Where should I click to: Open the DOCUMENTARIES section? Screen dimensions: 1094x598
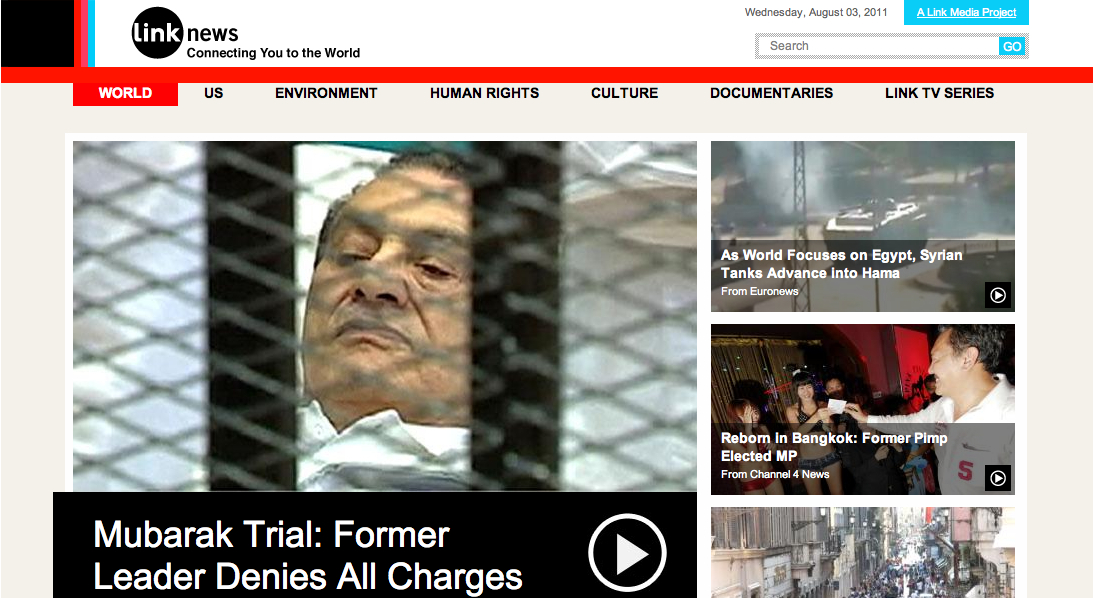(x=772, y=94)
